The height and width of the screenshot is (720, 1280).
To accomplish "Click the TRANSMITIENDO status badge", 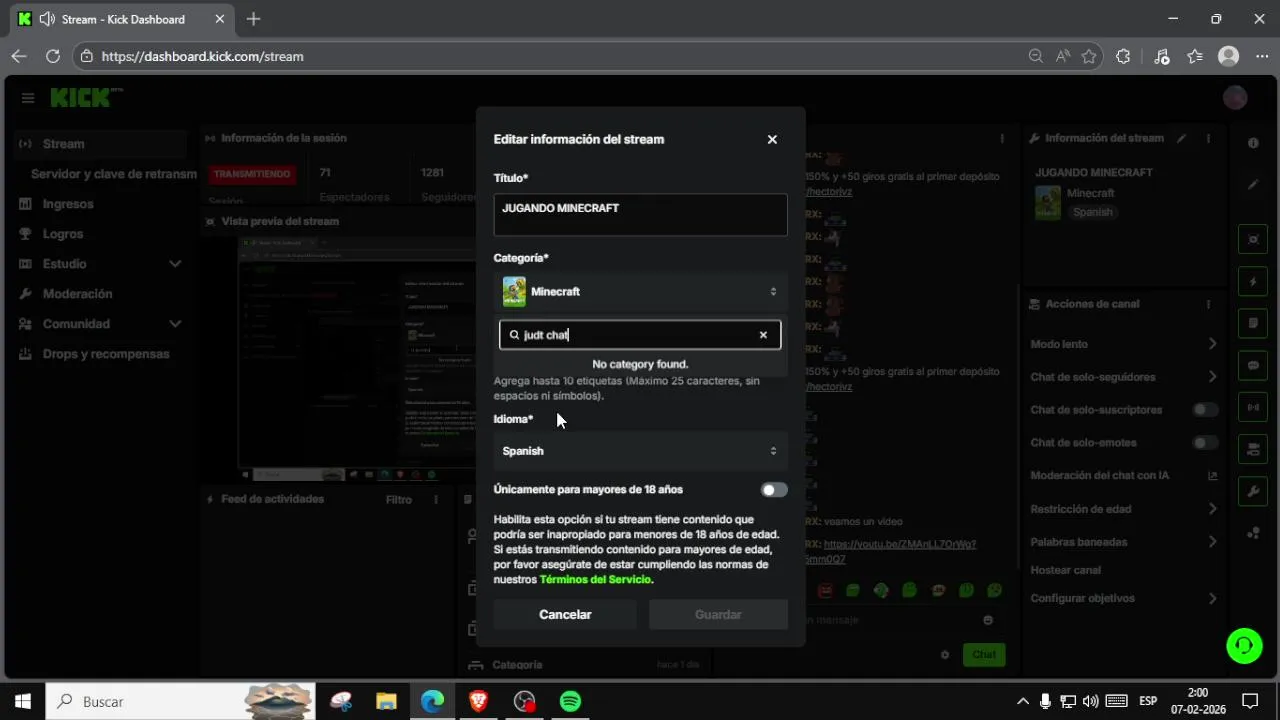I will [x=251, y=174].
